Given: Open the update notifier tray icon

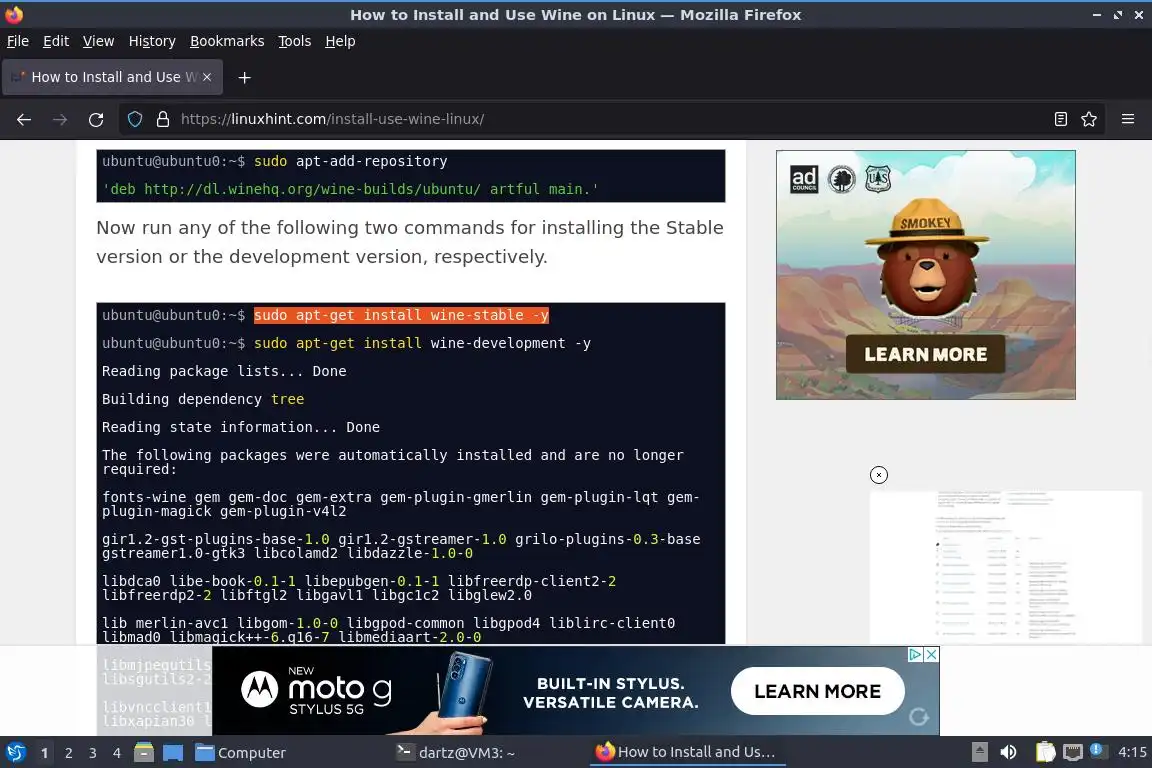Looking at the screenshot, I should coord(1097,750).
